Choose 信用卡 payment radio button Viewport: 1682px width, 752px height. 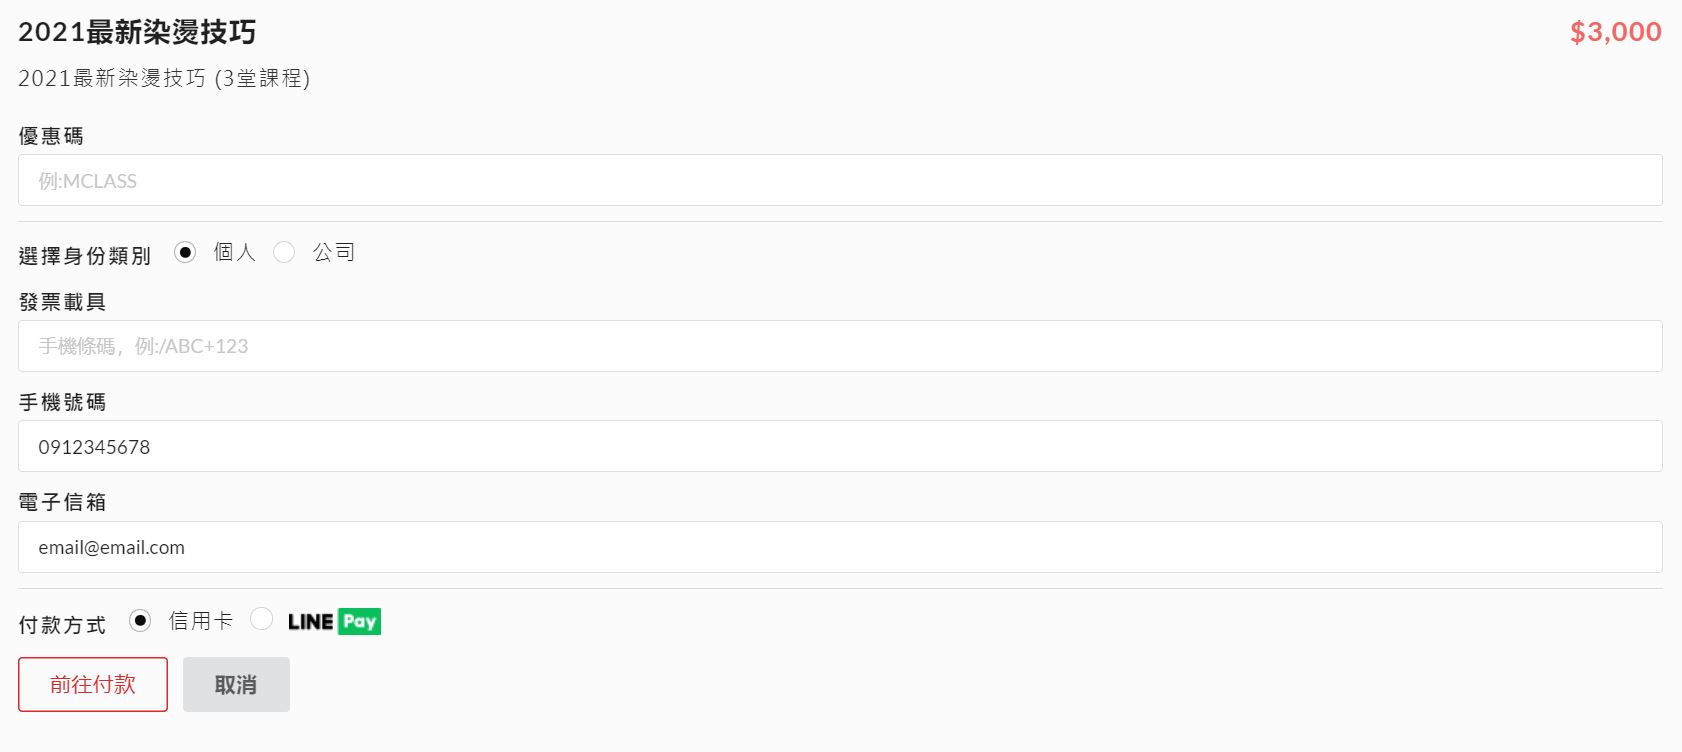click(140, 621)
